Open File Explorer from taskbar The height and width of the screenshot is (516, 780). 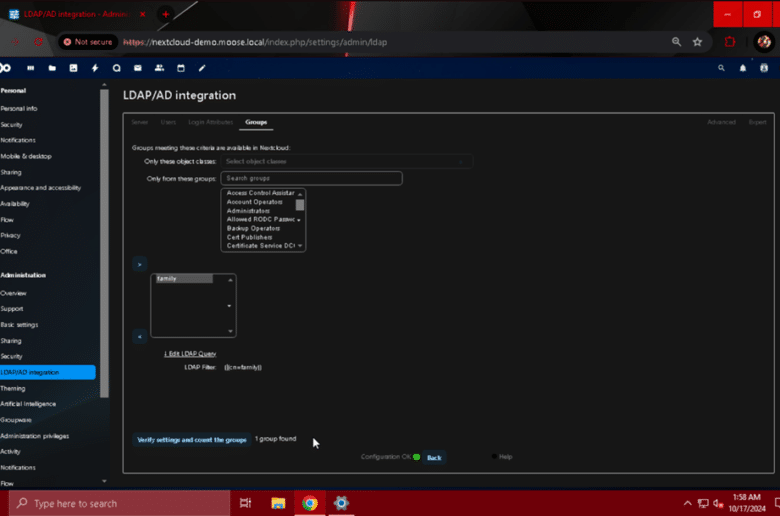click(x=278, y=503)
